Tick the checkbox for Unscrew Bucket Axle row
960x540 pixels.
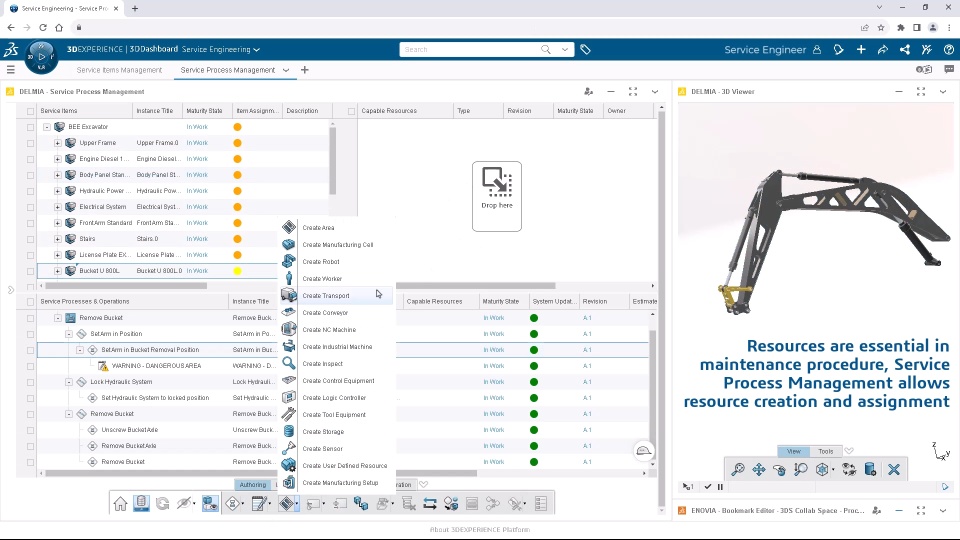tap(31, 430)
